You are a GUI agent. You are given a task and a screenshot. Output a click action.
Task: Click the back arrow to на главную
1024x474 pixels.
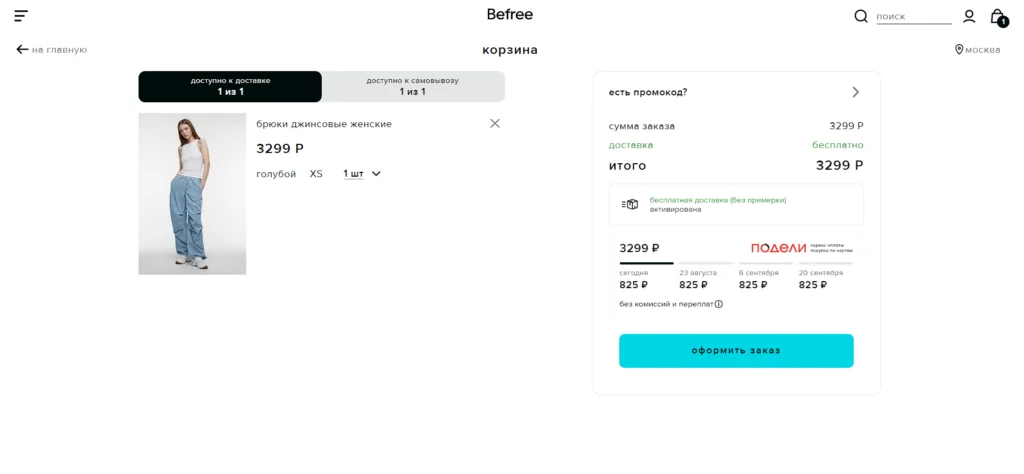point(22,49)
